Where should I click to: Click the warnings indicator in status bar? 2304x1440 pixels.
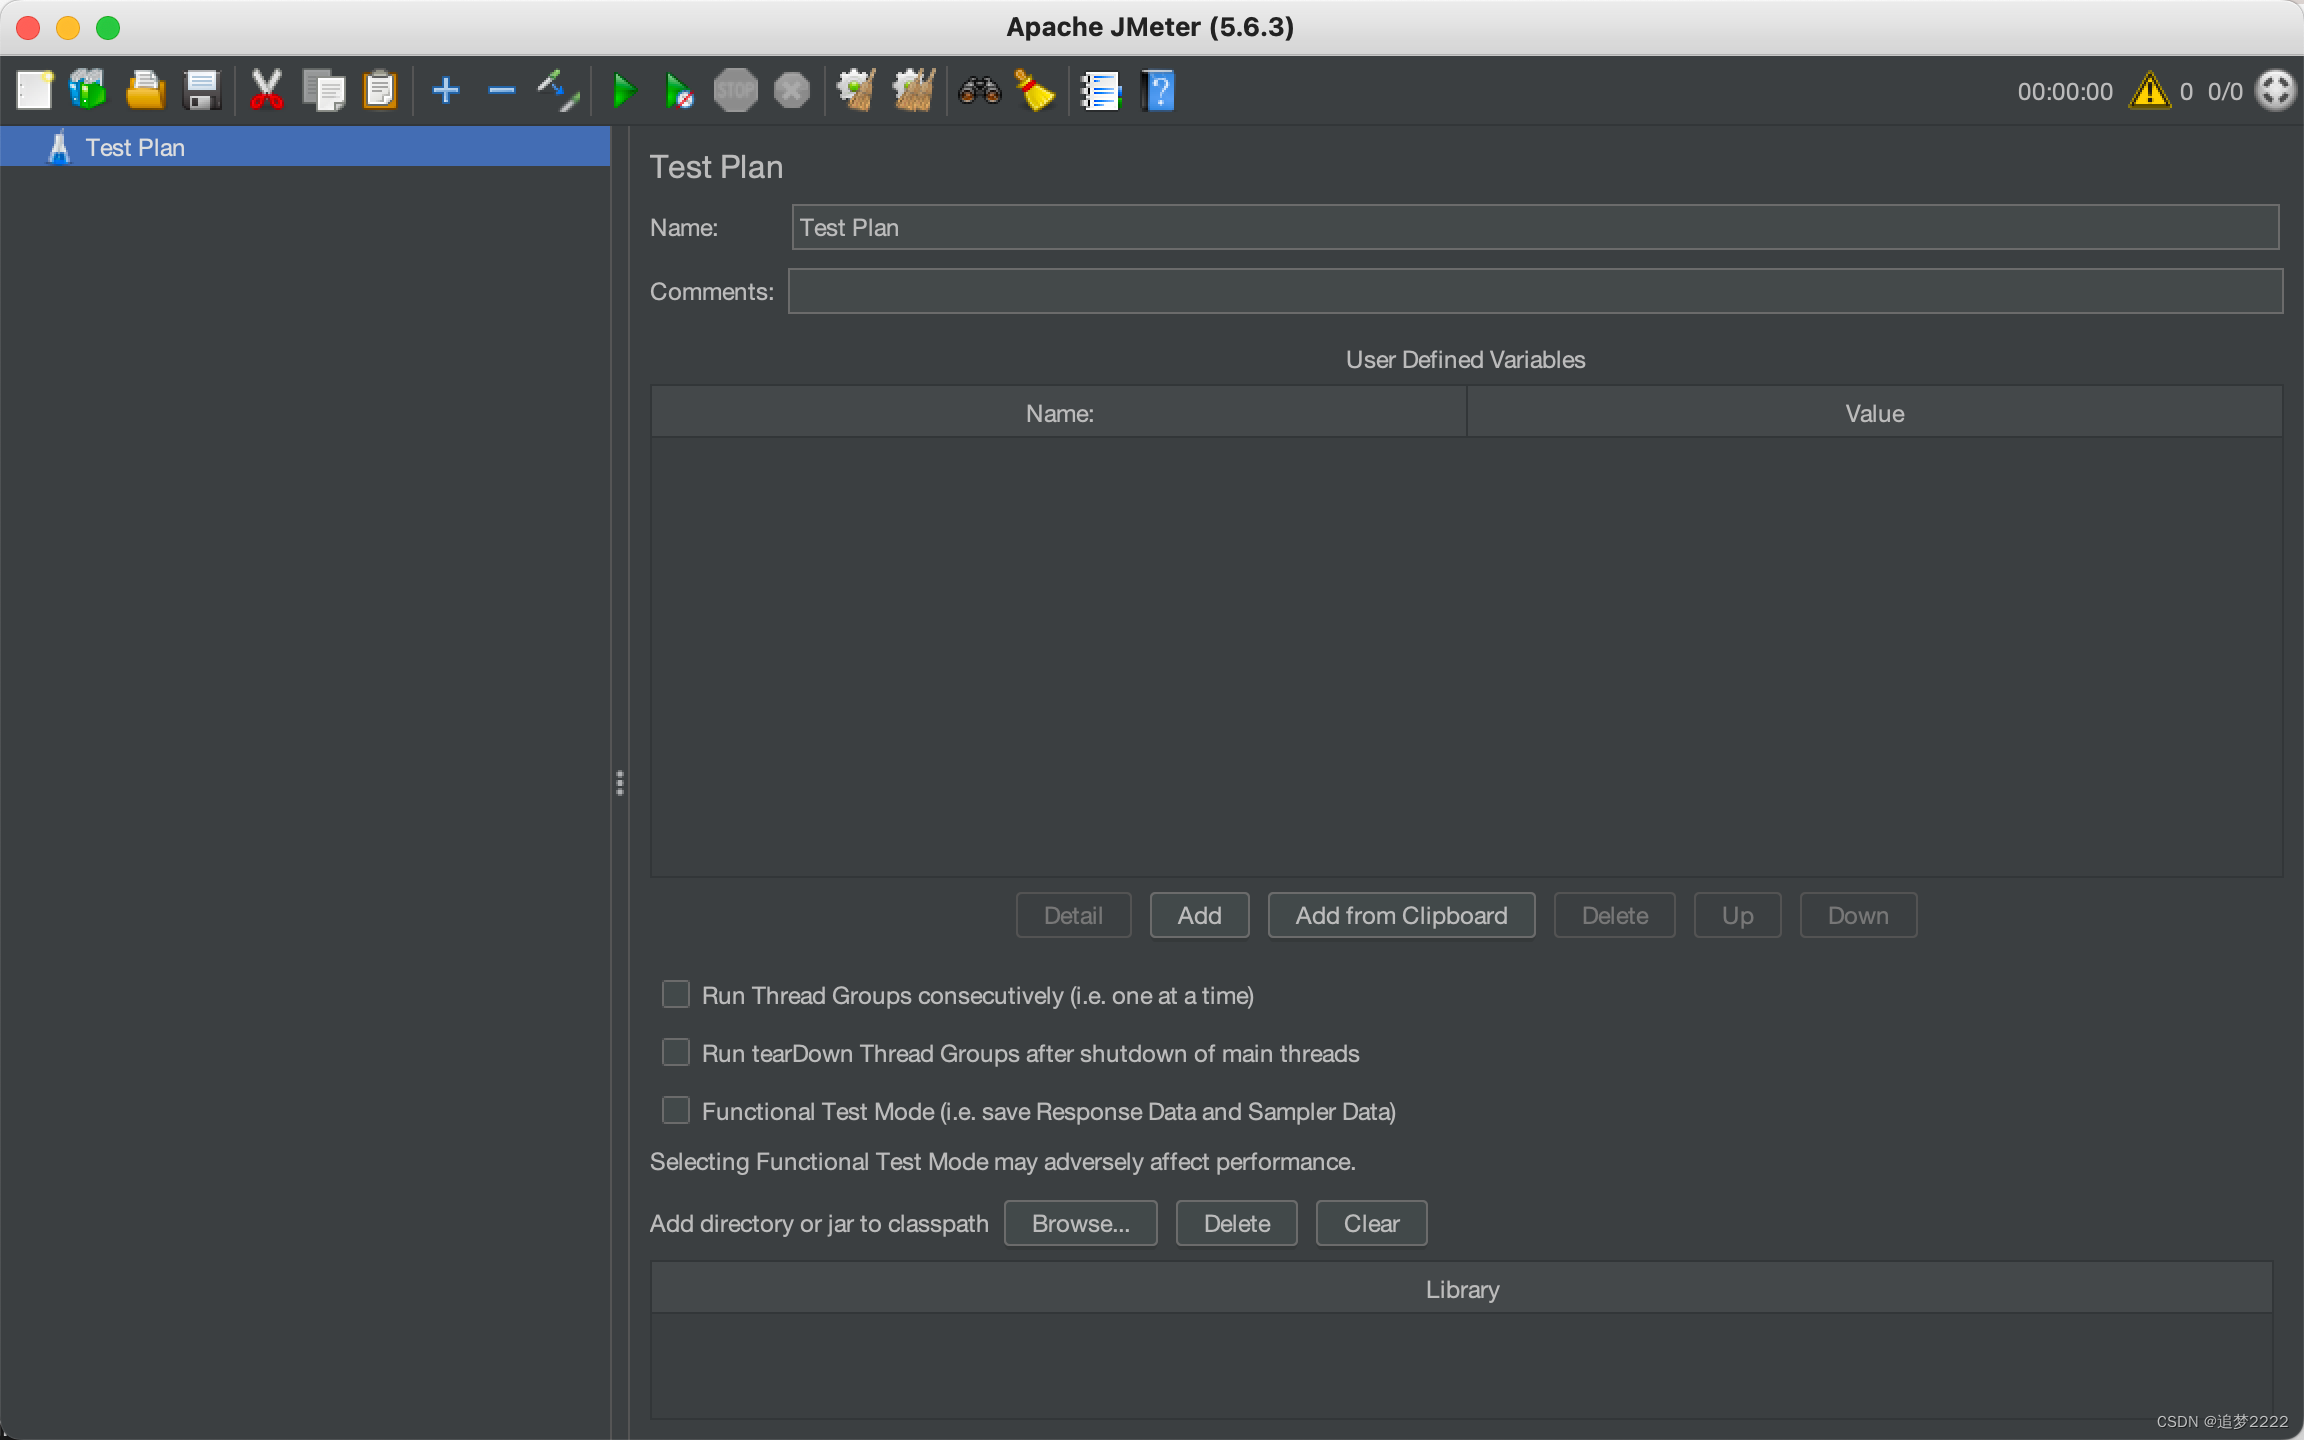pos(2146,90)
